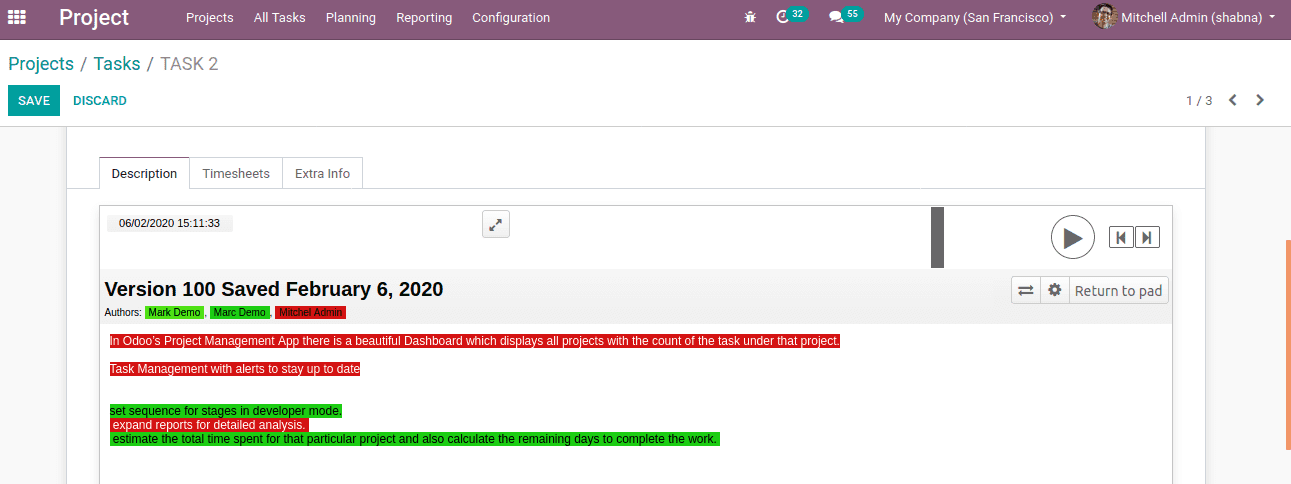Viewport: 1291px width, 484px height.
Task: Click the import/export arrows icon
Action: click(1026, 290)
